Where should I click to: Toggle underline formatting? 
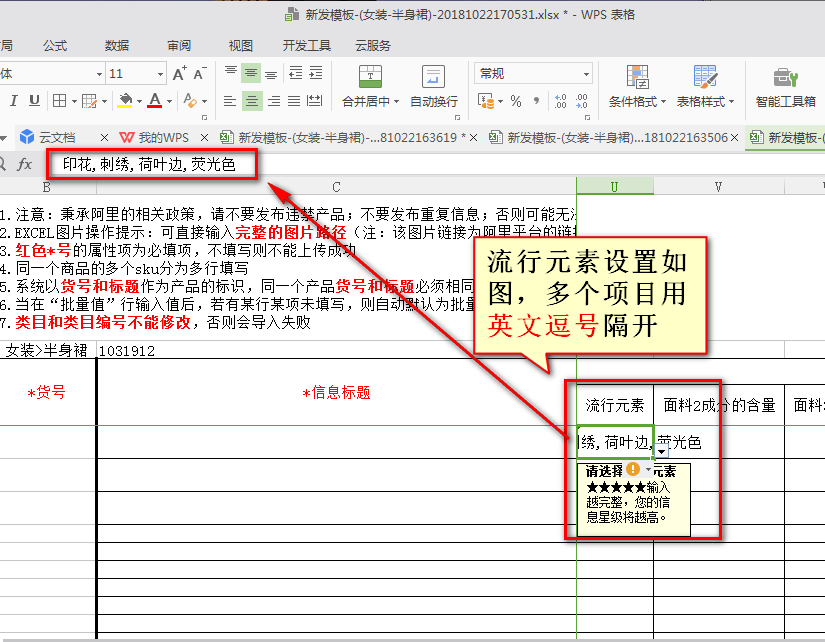click(34, 101)
